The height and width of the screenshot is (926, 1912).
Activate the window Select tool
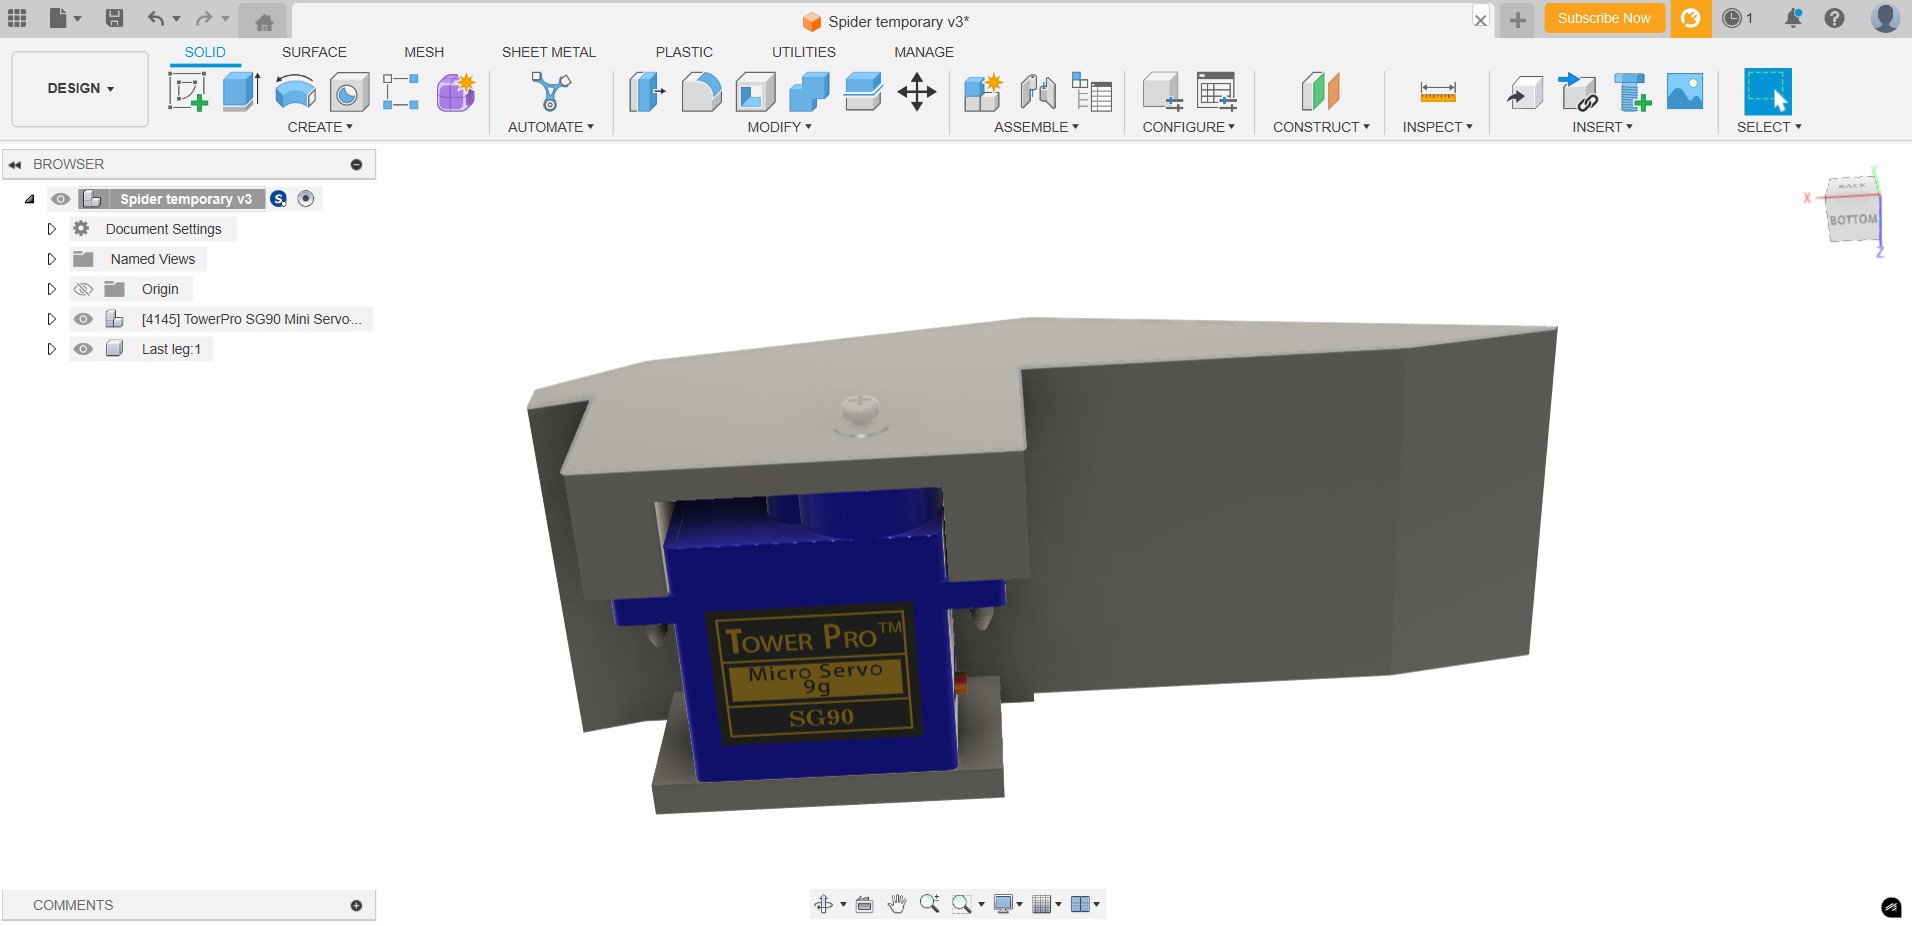point(1768,92)
